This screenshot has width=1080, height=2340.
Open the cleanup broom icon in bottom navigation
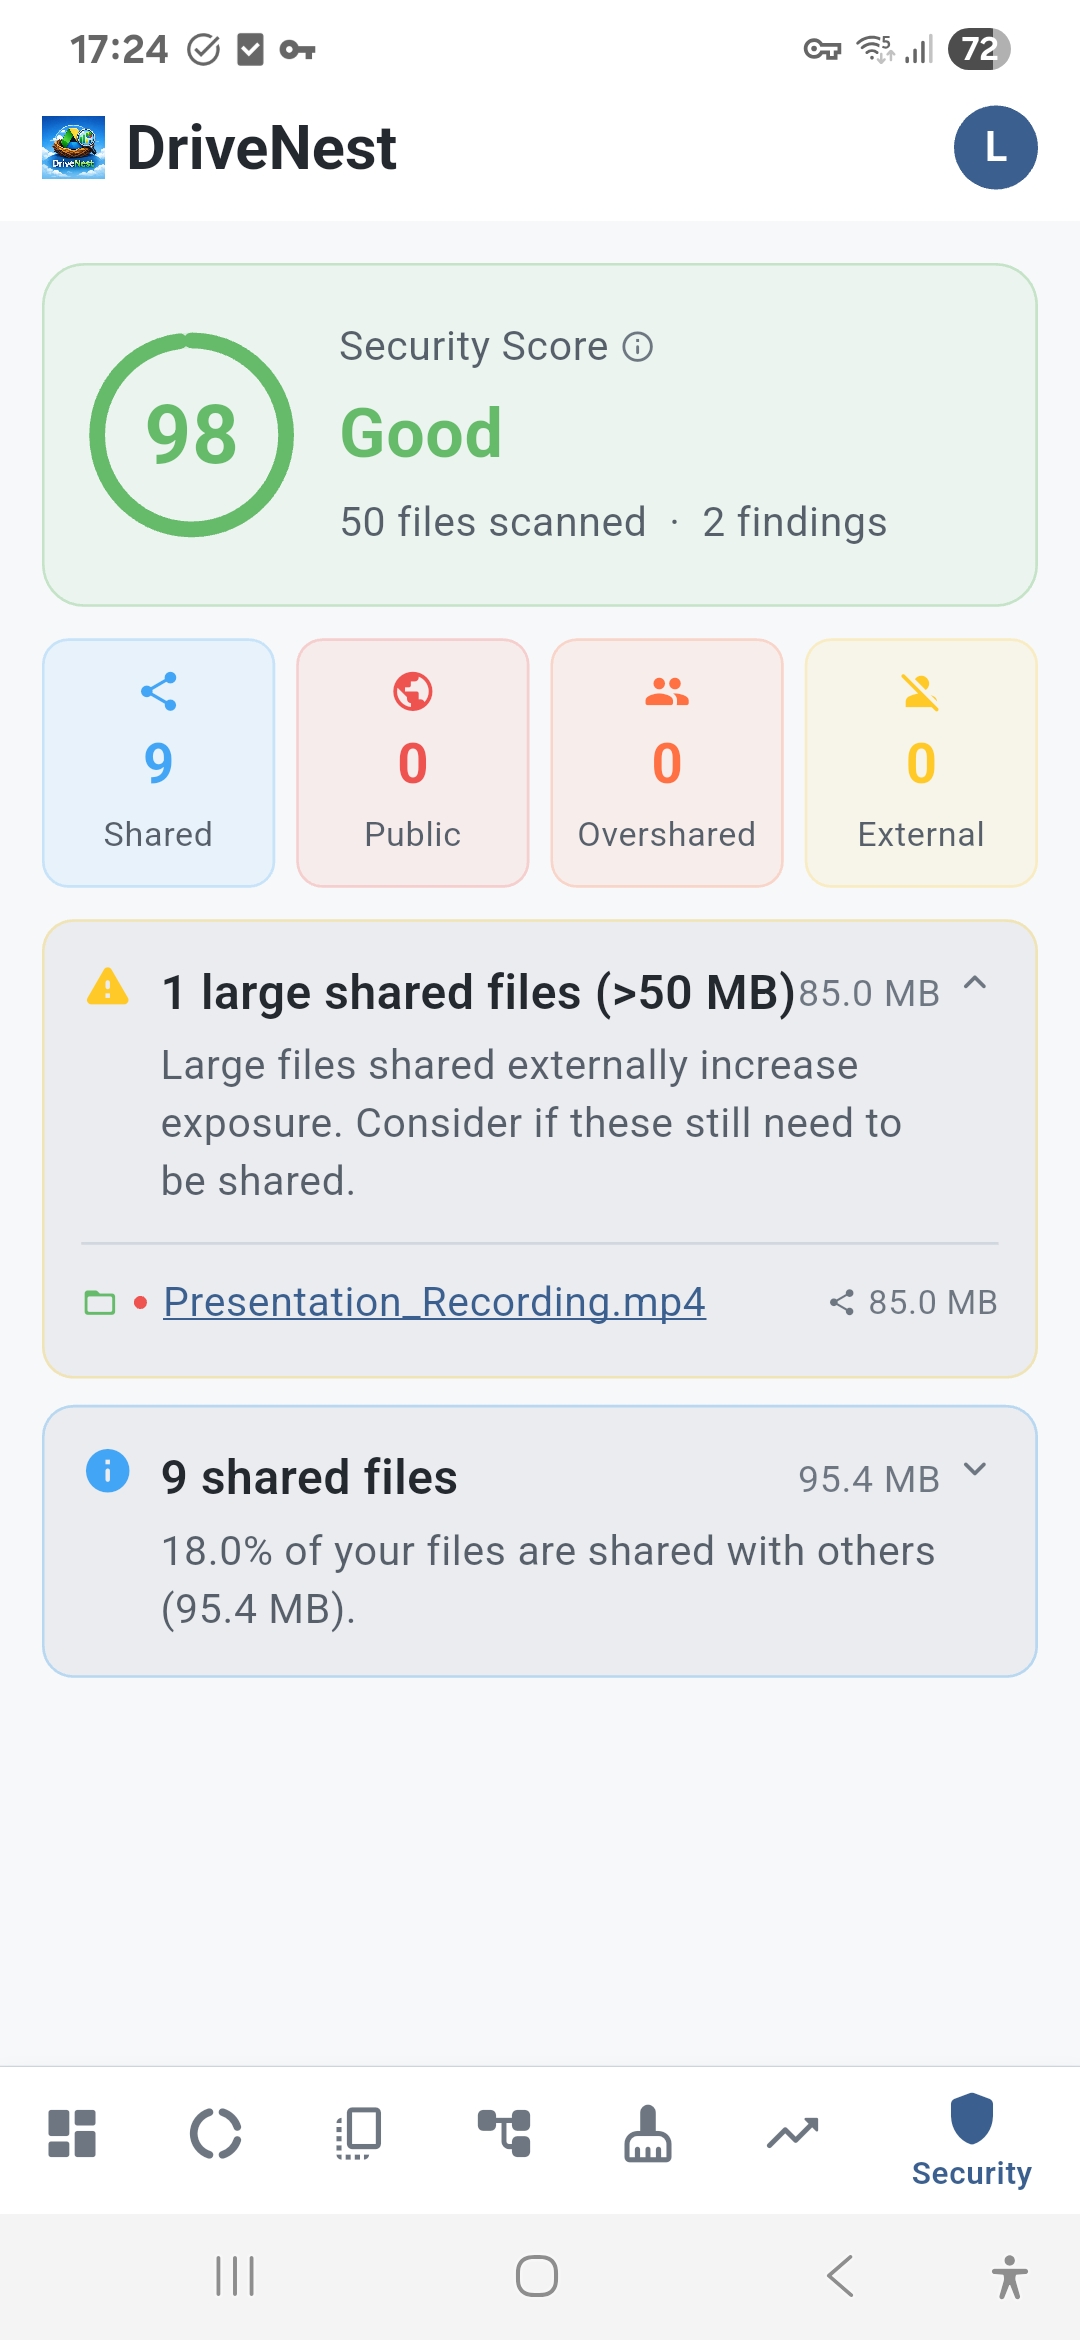648,2134
